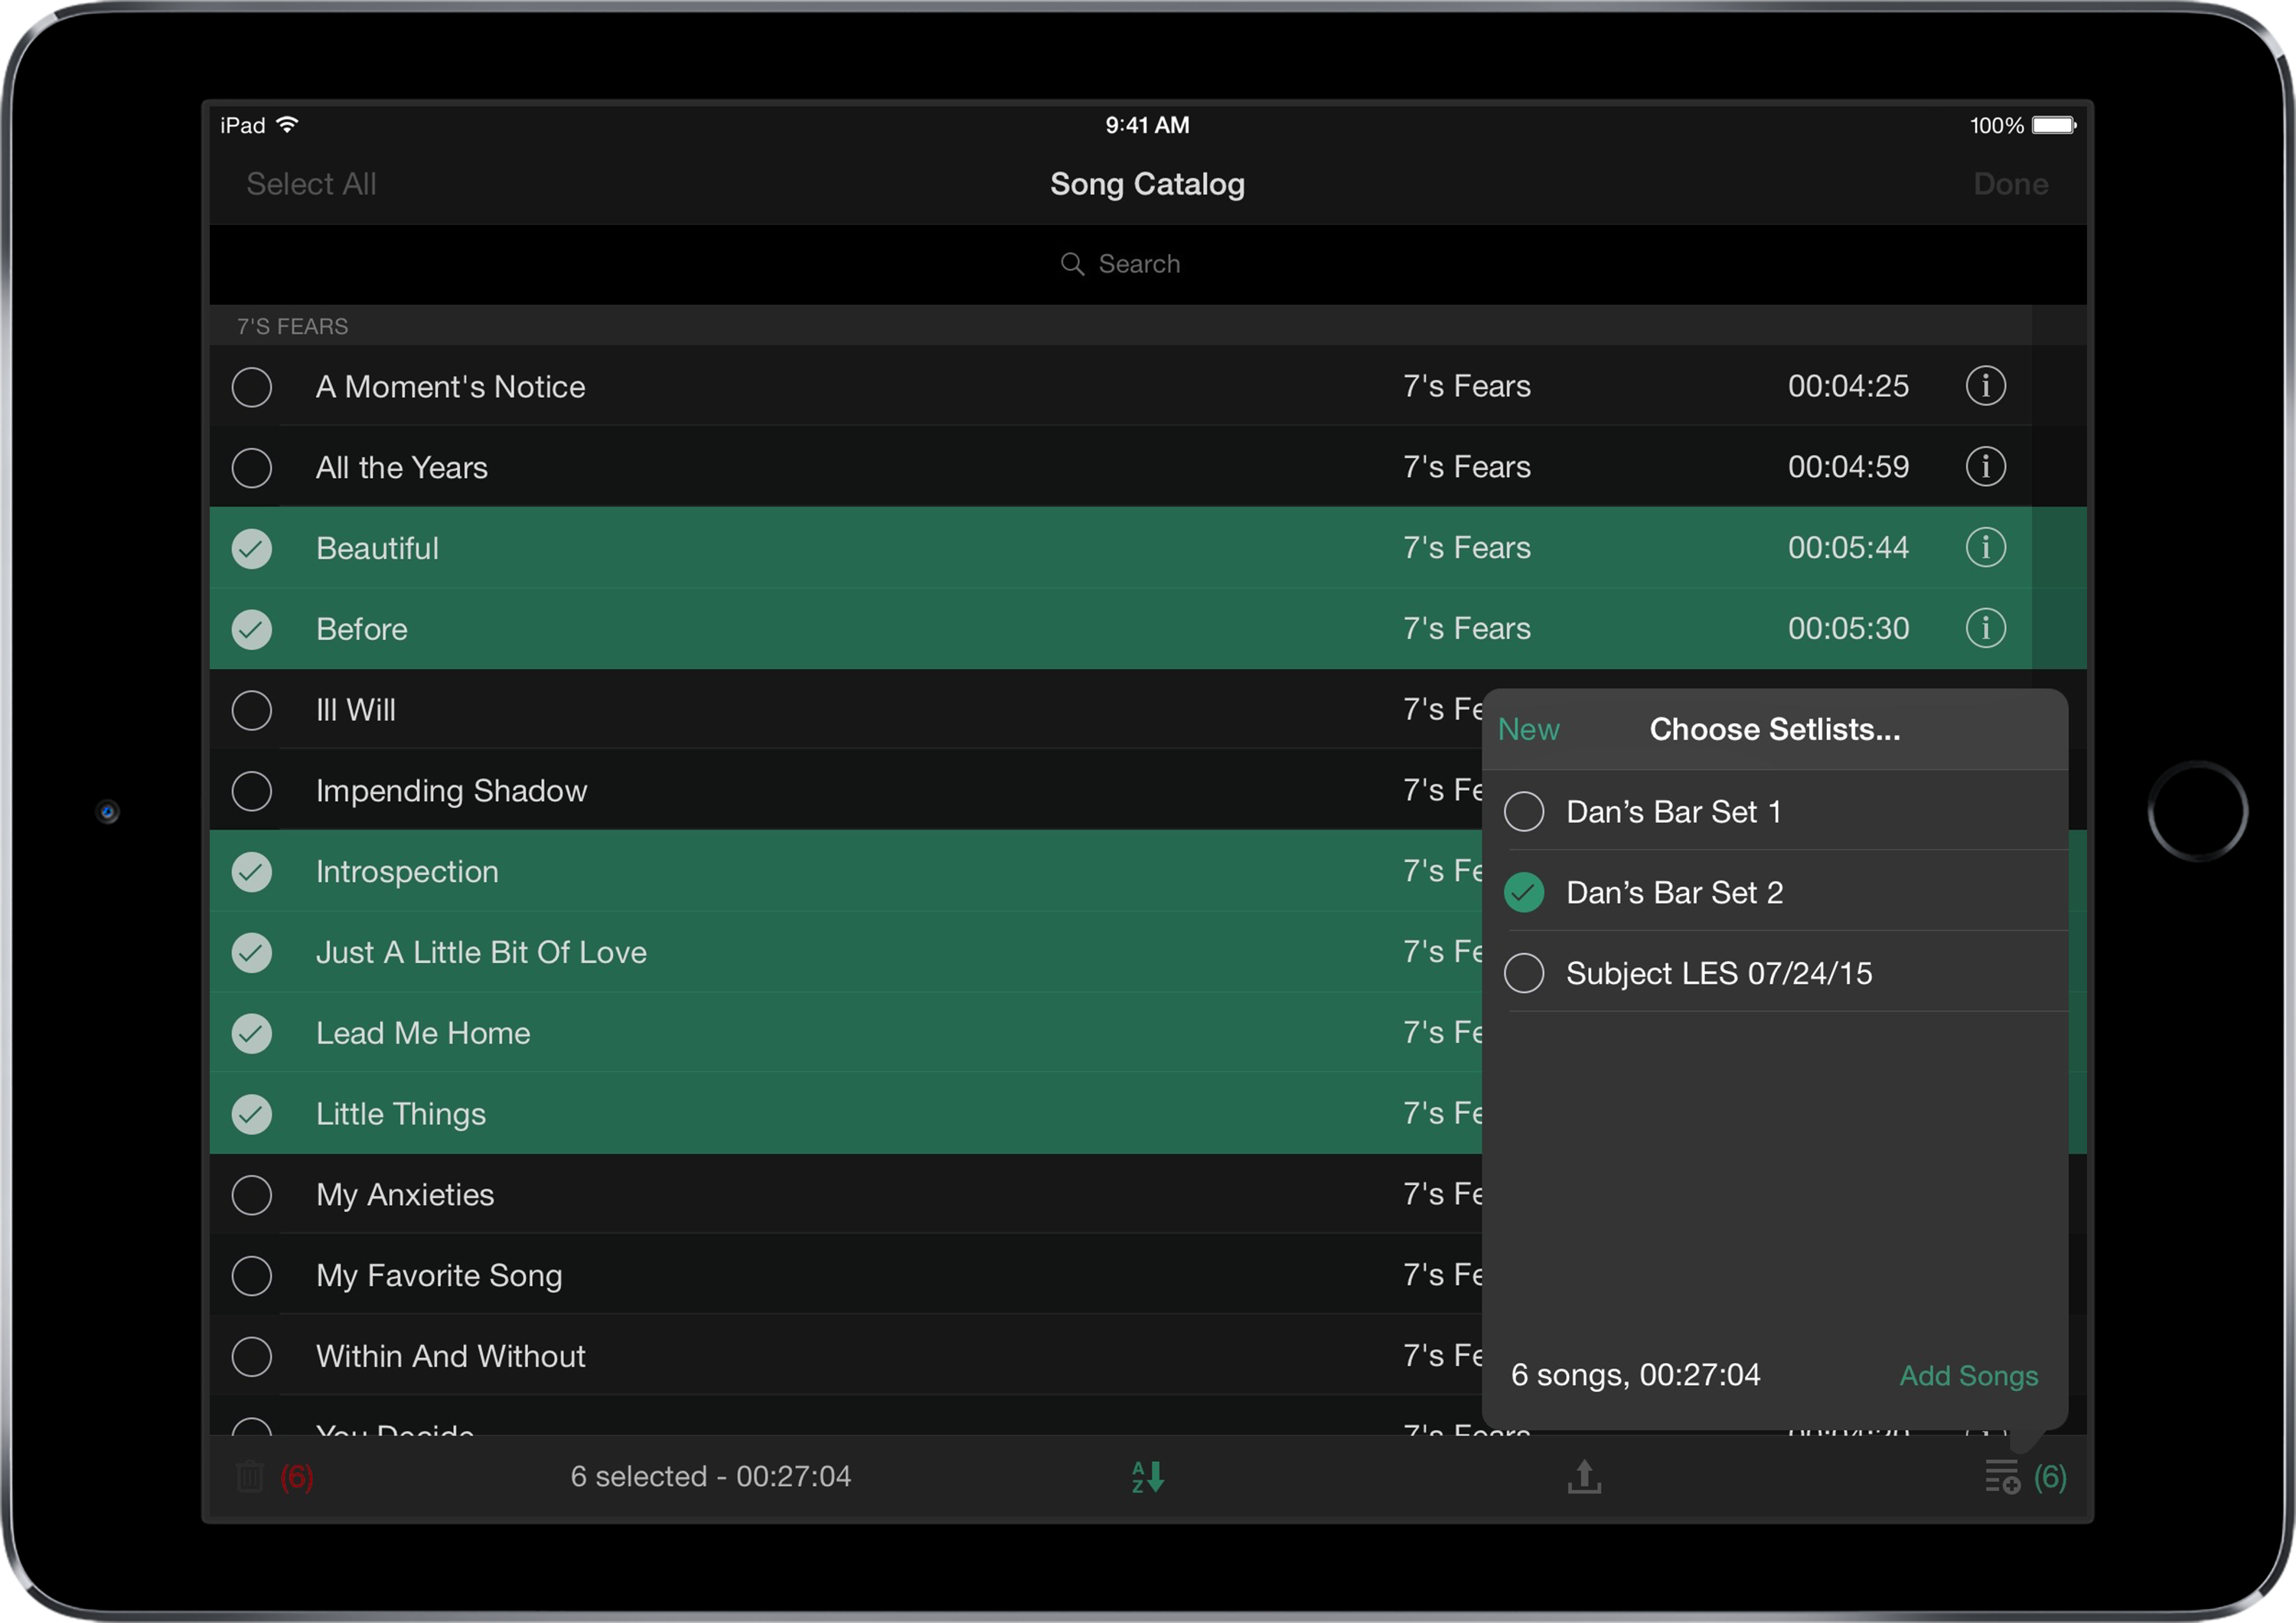Add Songs to the chosen setlist

tap(1968, 1376)
